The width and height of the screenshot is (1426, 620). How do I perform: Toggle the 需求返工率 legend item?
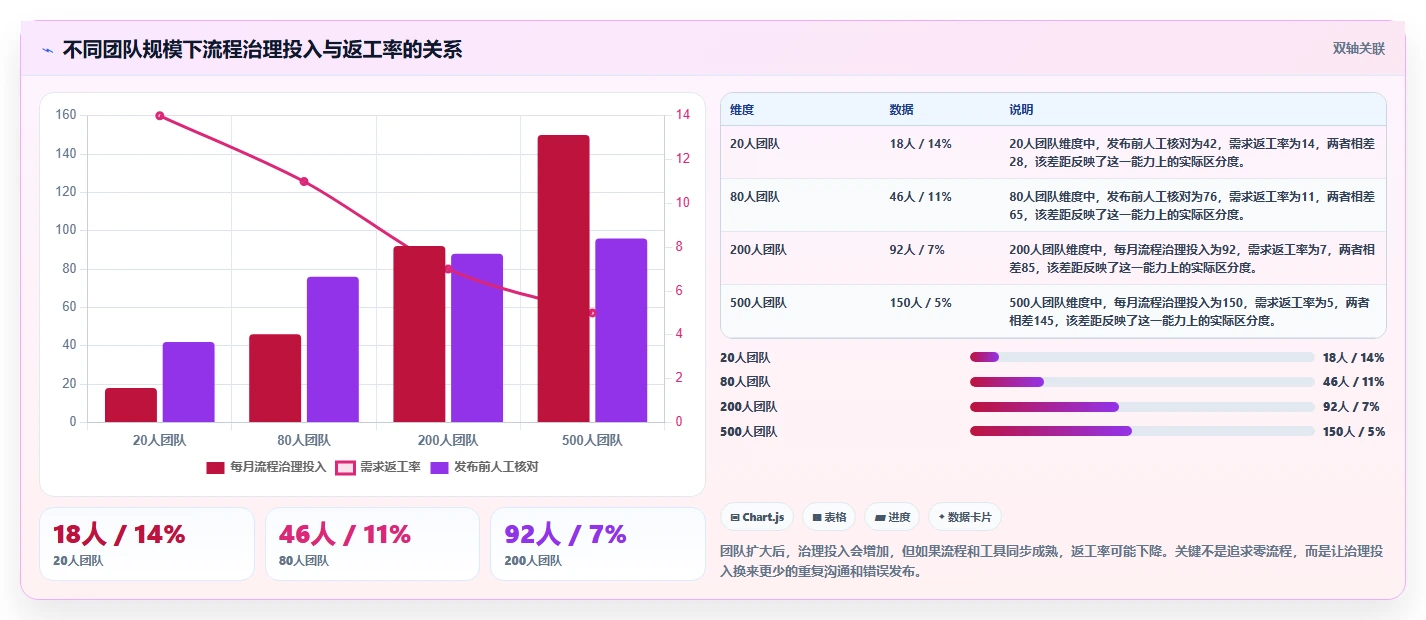377,467
